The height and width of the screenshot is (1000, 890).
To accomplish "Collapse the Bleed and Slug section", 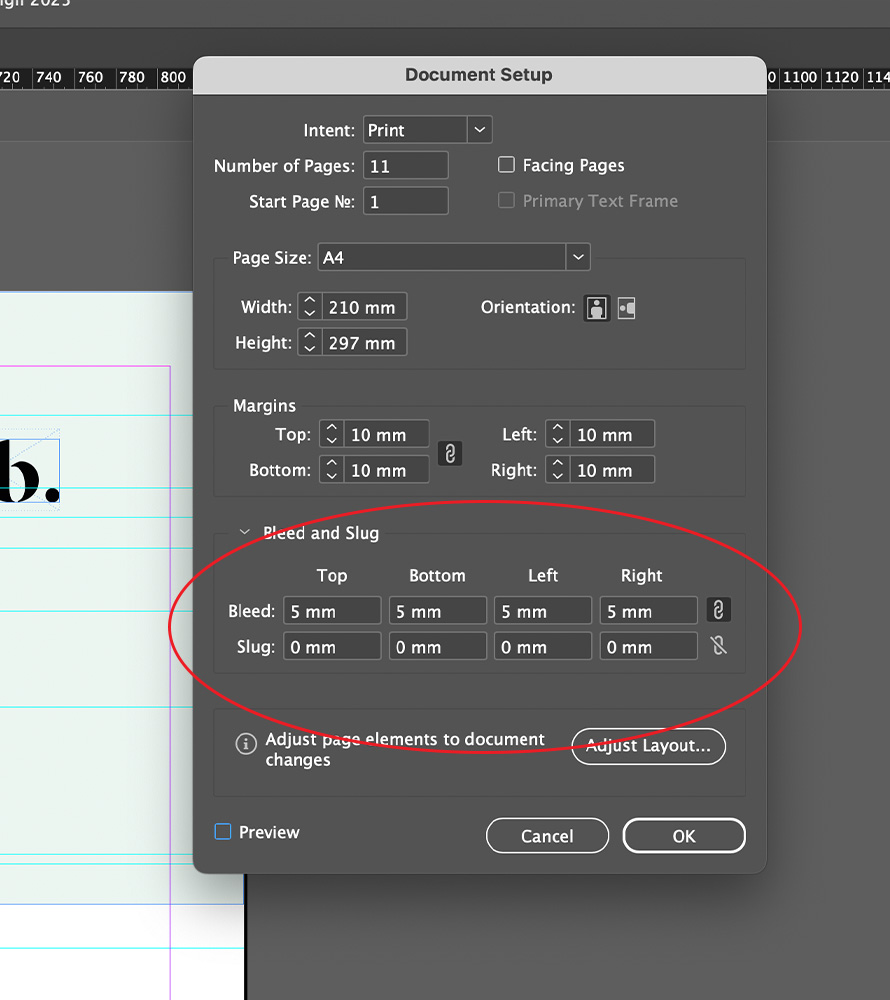I will [244, 532].
